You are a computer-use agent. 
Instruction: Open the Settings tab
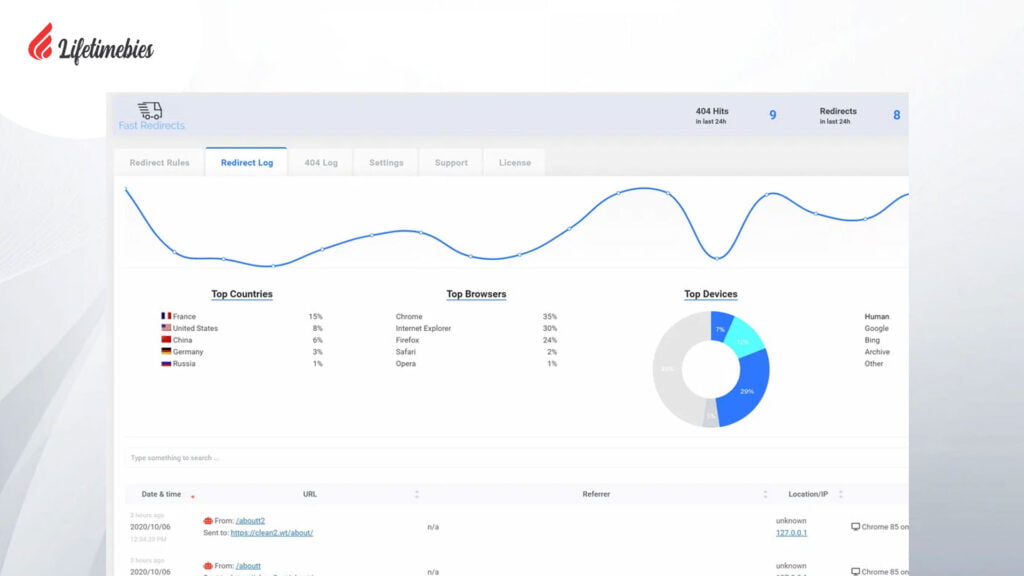[386, 163]
